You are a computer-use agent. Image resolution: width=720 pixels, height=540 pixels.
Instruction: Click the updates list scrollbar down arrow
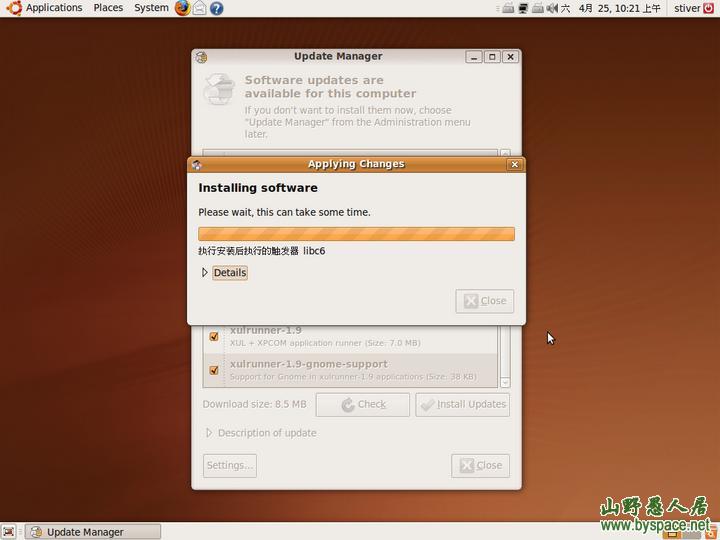click(x=505, y=382)
